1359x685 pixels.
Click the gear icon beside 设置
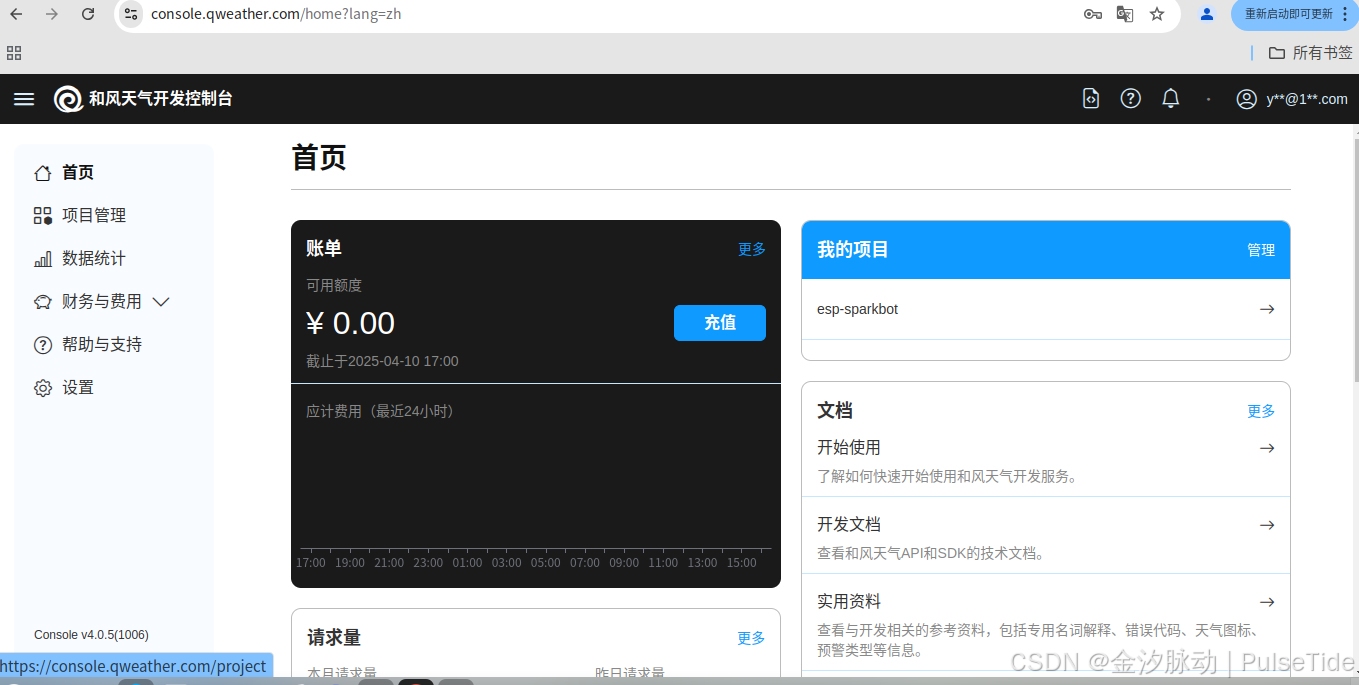[43, 388]
